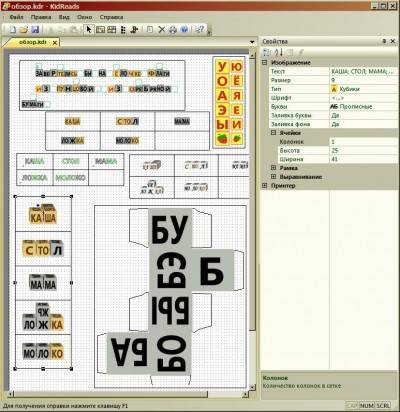Expand the Принтер property group
The image size is (400, 412).
click(265, 185)
